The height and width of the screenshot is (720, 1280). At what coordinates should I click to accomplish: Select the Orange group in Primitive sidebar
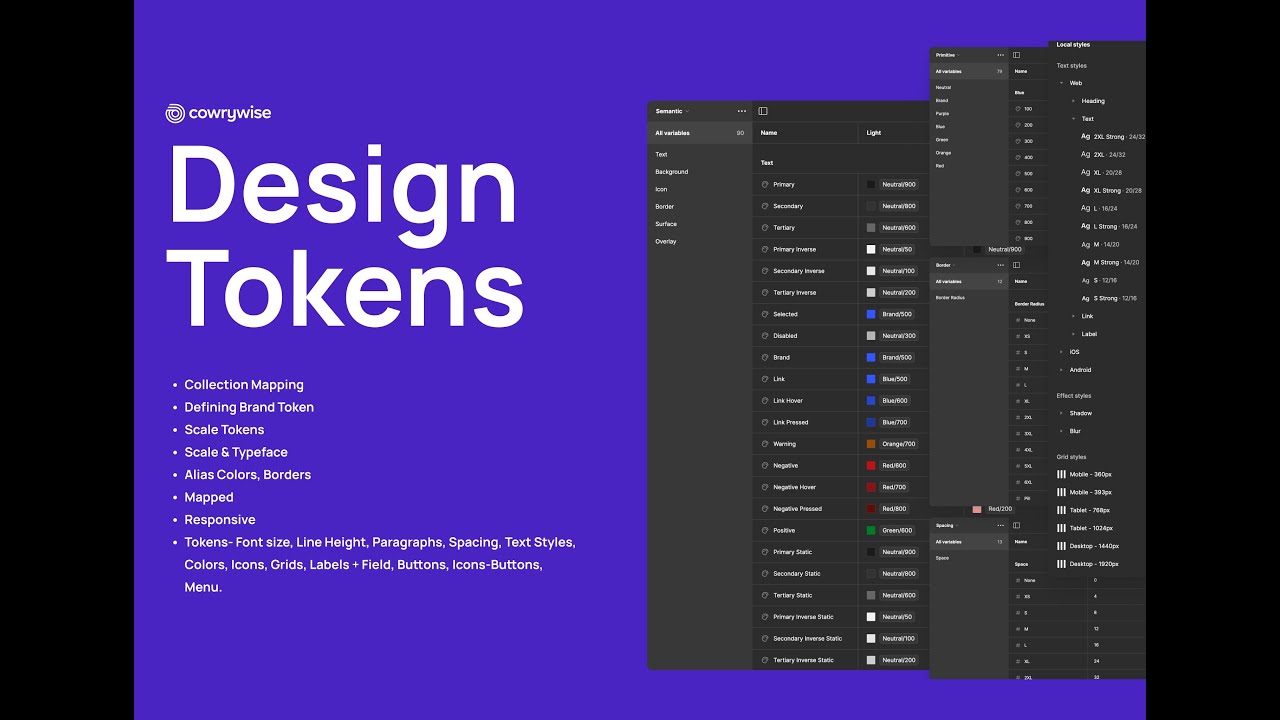pyautogui.click(x=943, y=153)
